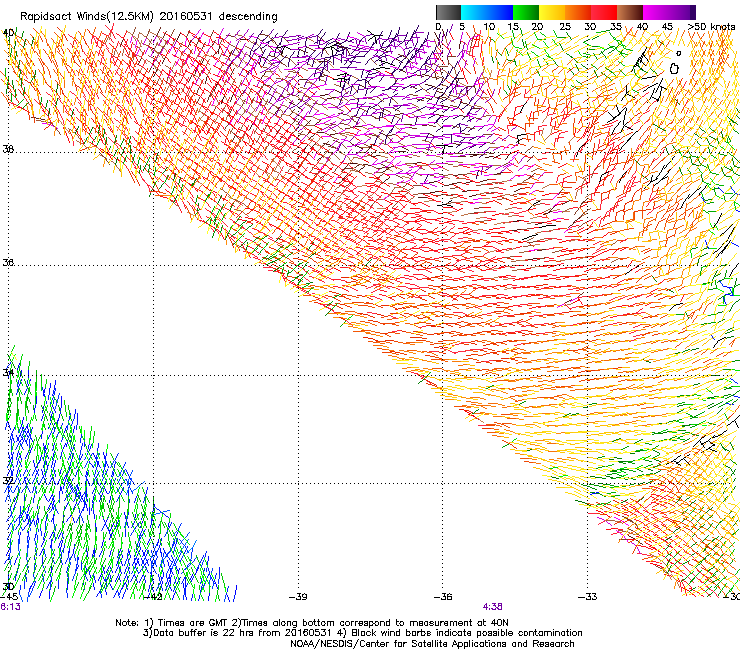The height and width of the screenshot is (650, 740).
Task: Click the '10' label under the color bar
Action: [489, 27]
